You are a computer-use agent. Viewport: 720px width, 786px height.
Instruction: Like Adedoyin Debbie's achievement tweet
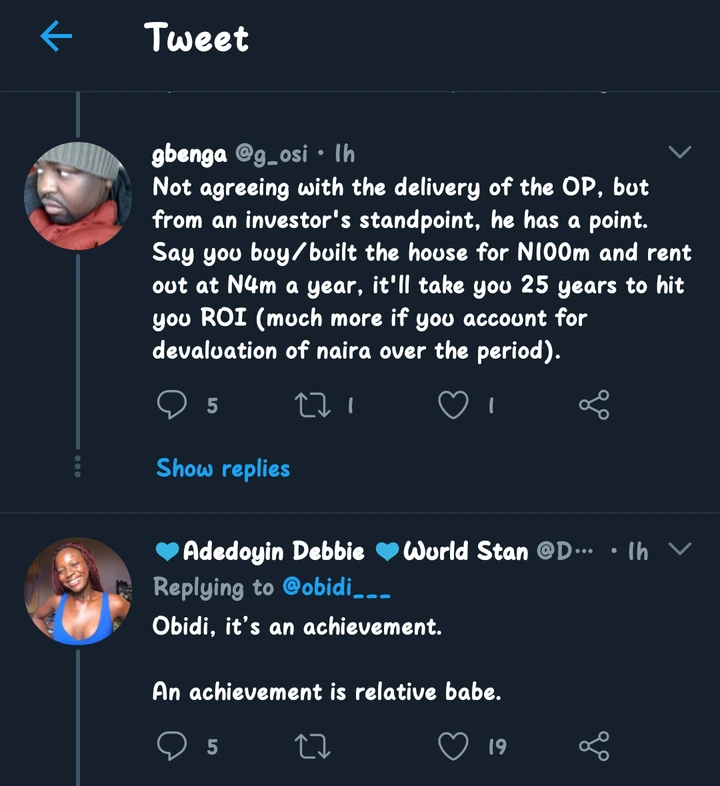click(x=454, y=745)
